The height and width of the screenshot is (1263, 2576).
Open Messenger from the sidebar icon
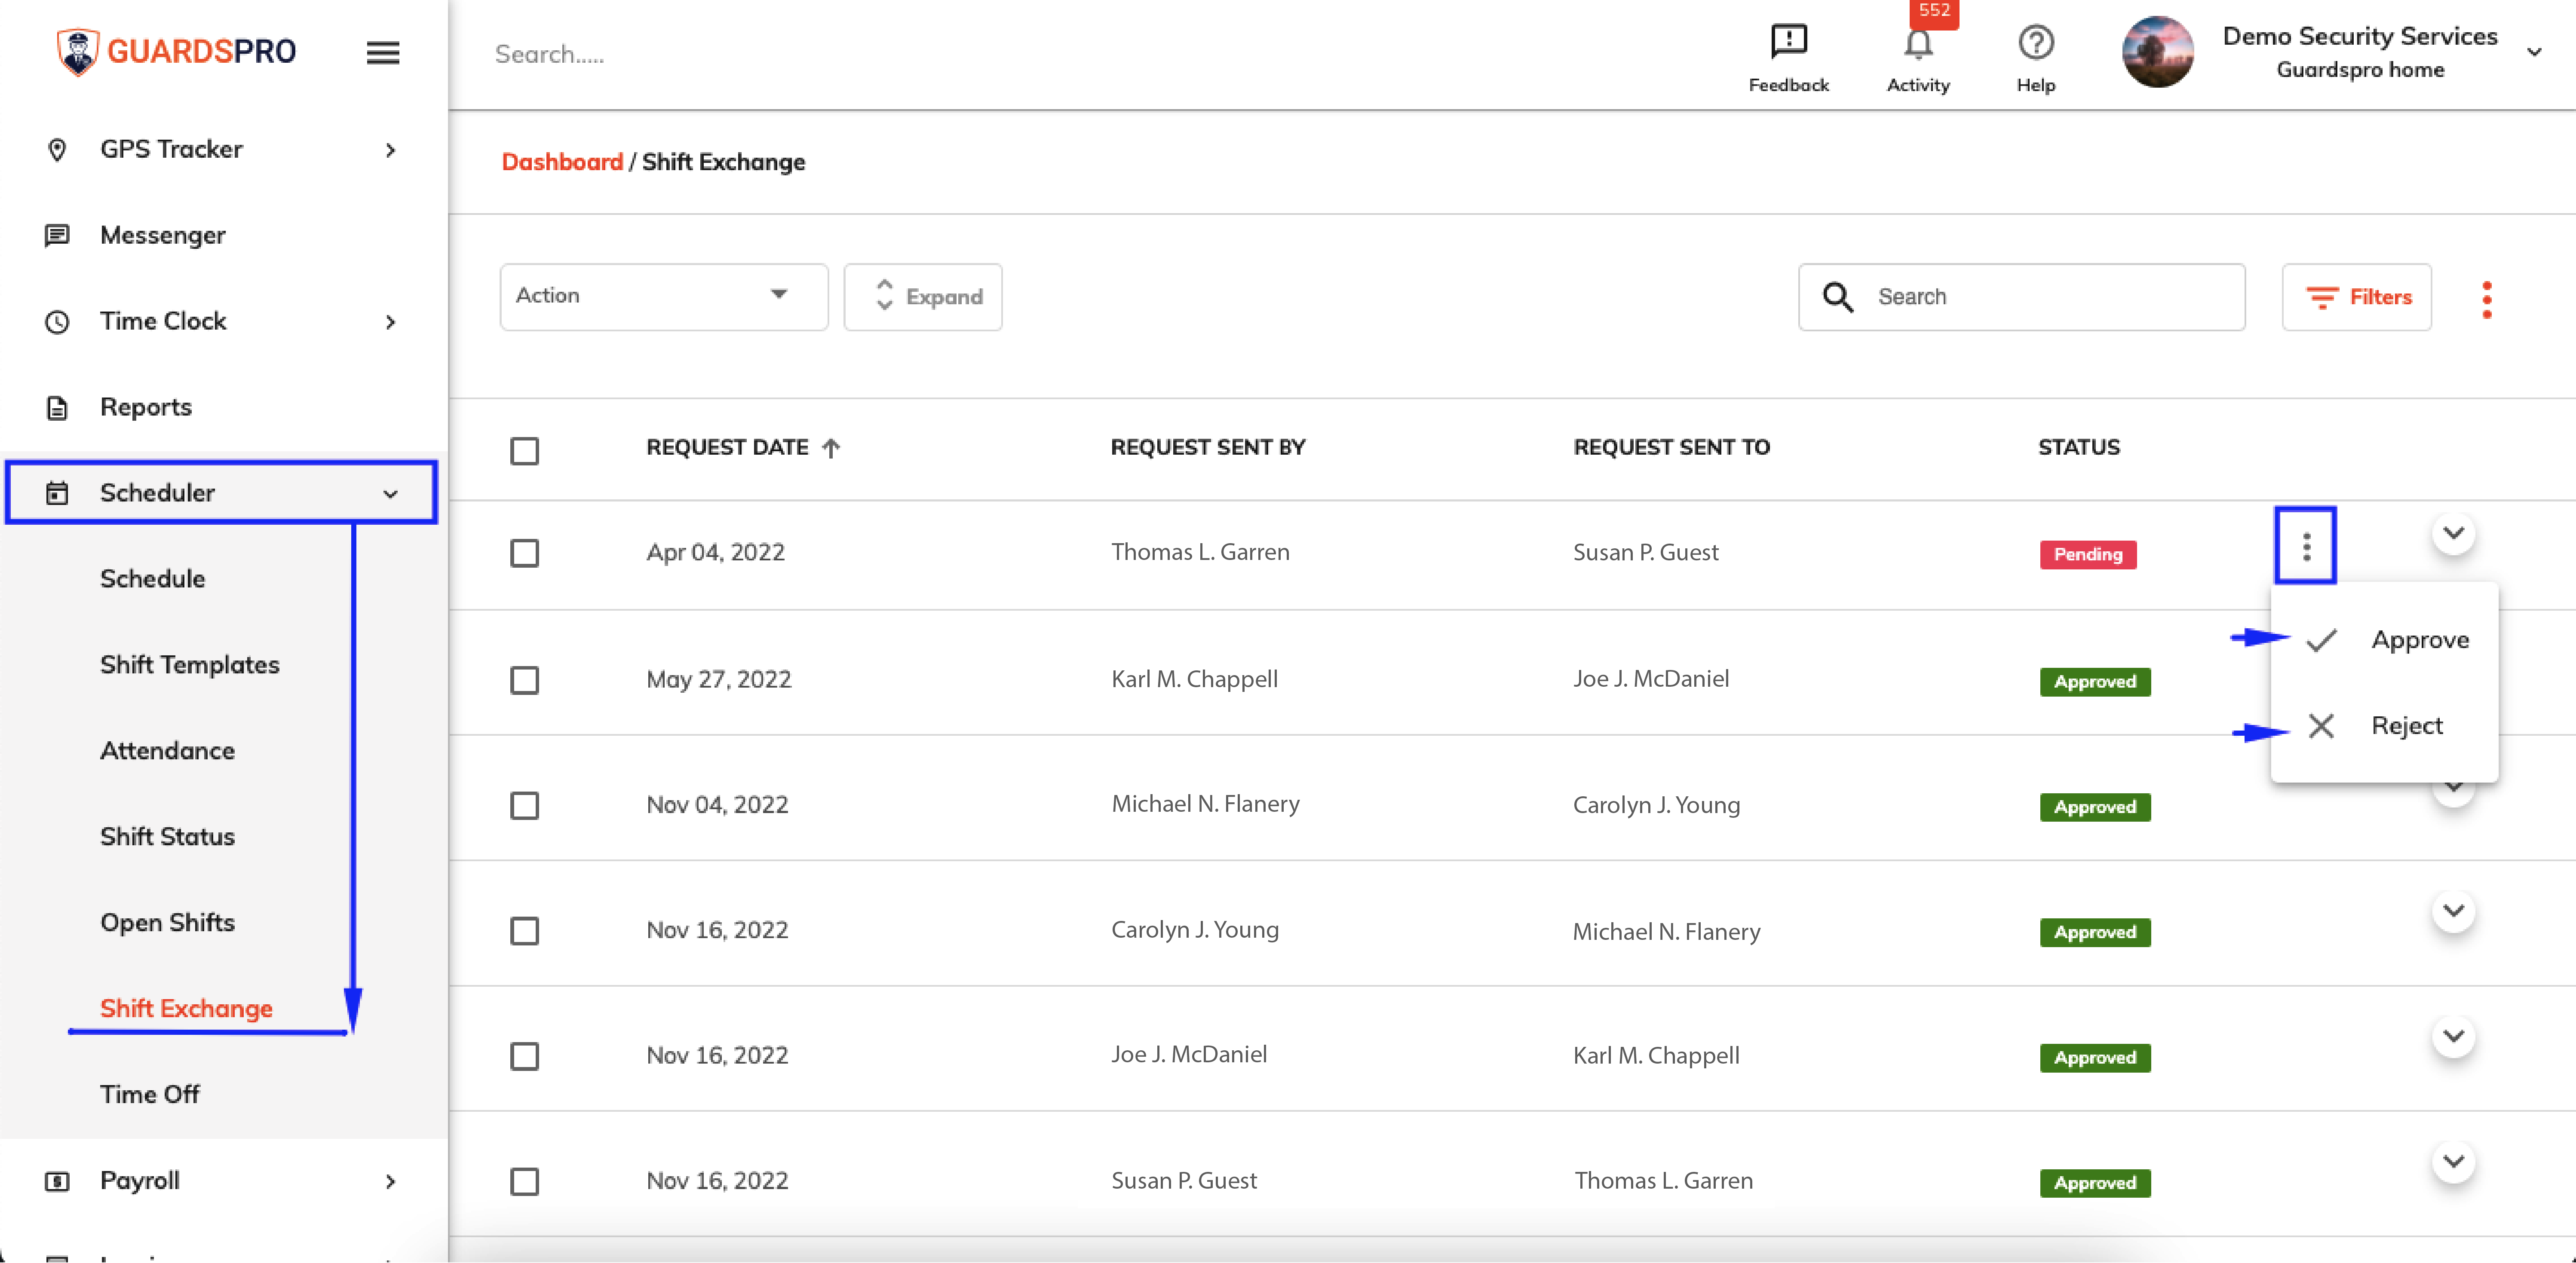click(57, 235)
